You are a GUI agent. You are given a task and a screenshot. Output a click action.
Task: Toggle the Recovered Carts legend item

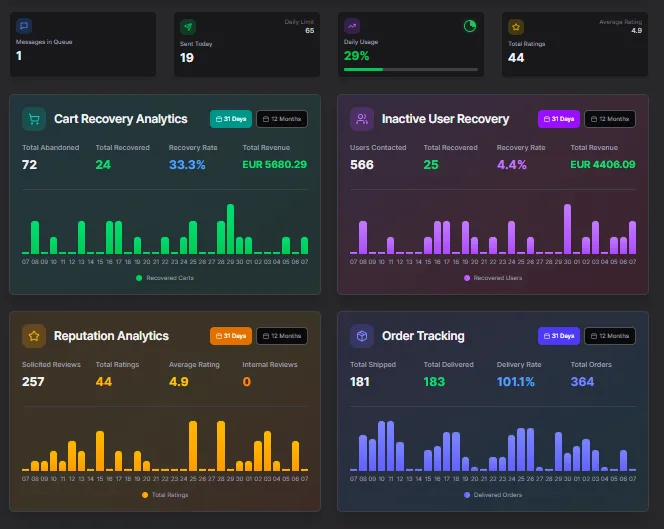click(x=165, y=278)
